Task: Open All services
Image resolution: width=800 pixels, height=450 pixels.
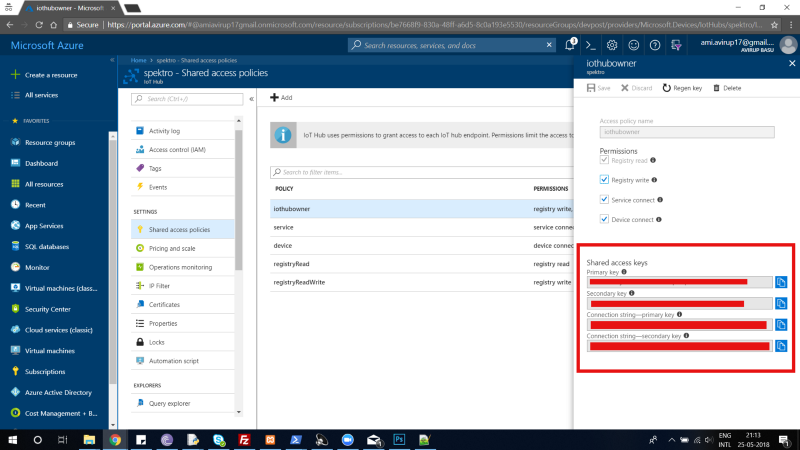Action: 35,95
